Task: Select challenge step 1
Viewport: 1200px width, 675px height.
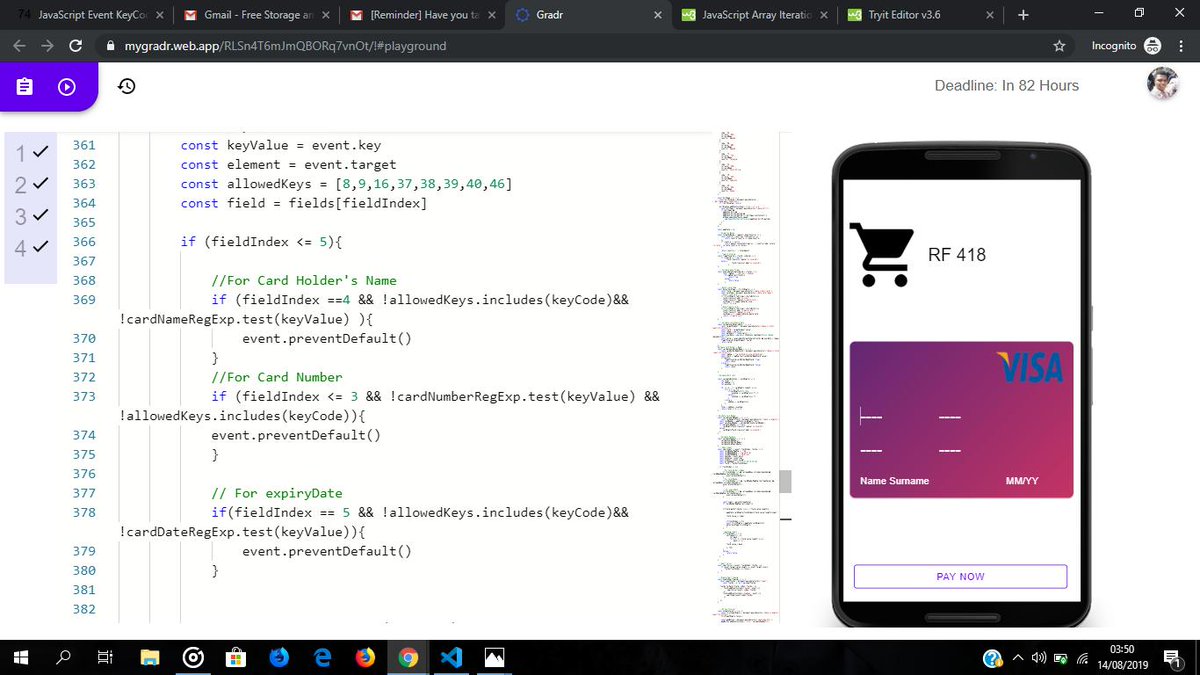Action: (x=31, y=152)
